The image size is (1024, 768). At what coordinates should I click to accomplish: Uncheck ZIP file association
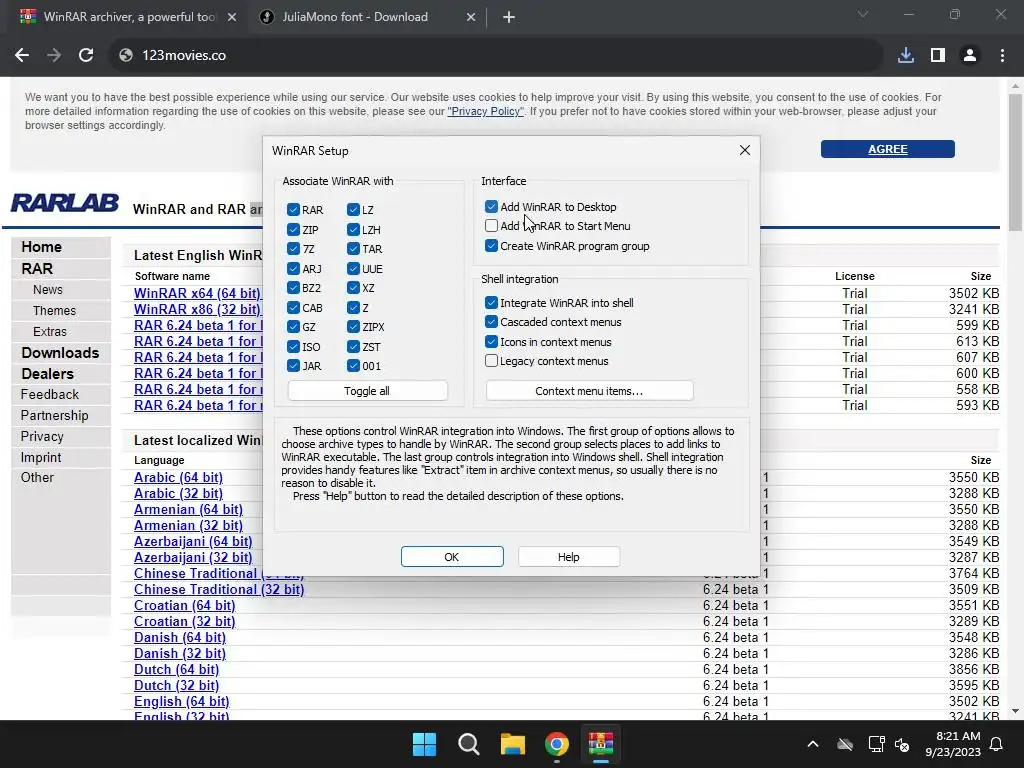pos(293,230)
